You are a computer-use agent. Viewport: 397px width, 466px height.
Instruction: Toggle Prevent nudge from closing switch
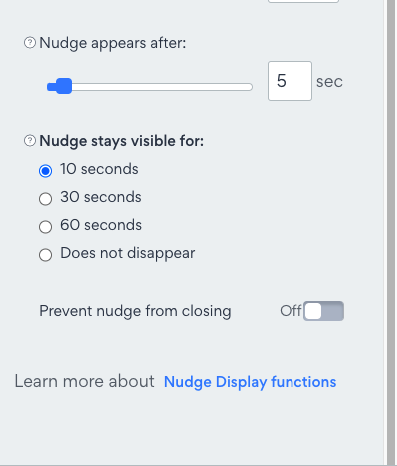[x=323, y=311]
